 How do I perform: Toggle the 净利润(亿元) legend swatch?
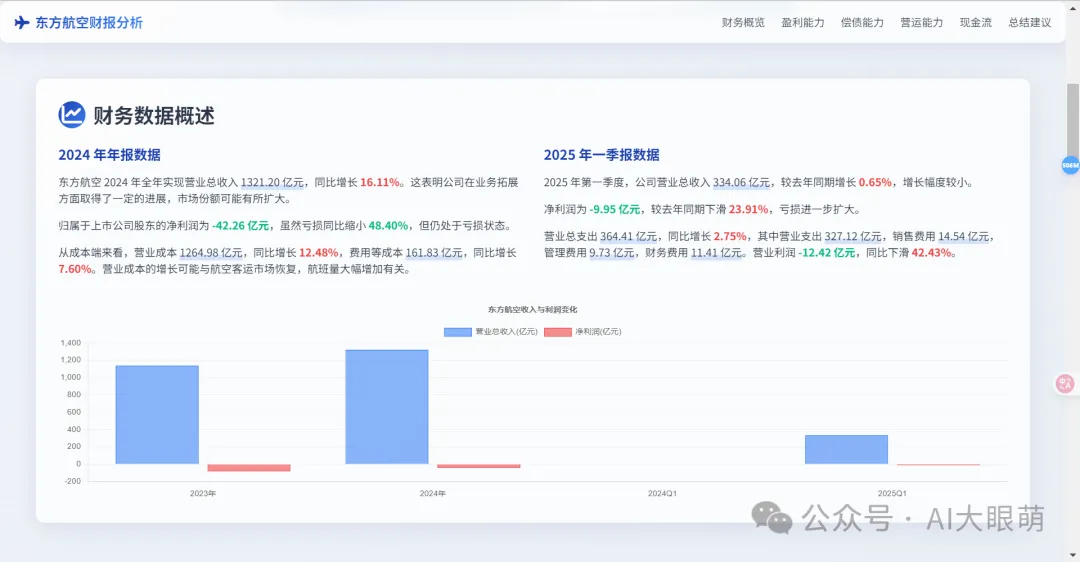click(x=557, y=332)
